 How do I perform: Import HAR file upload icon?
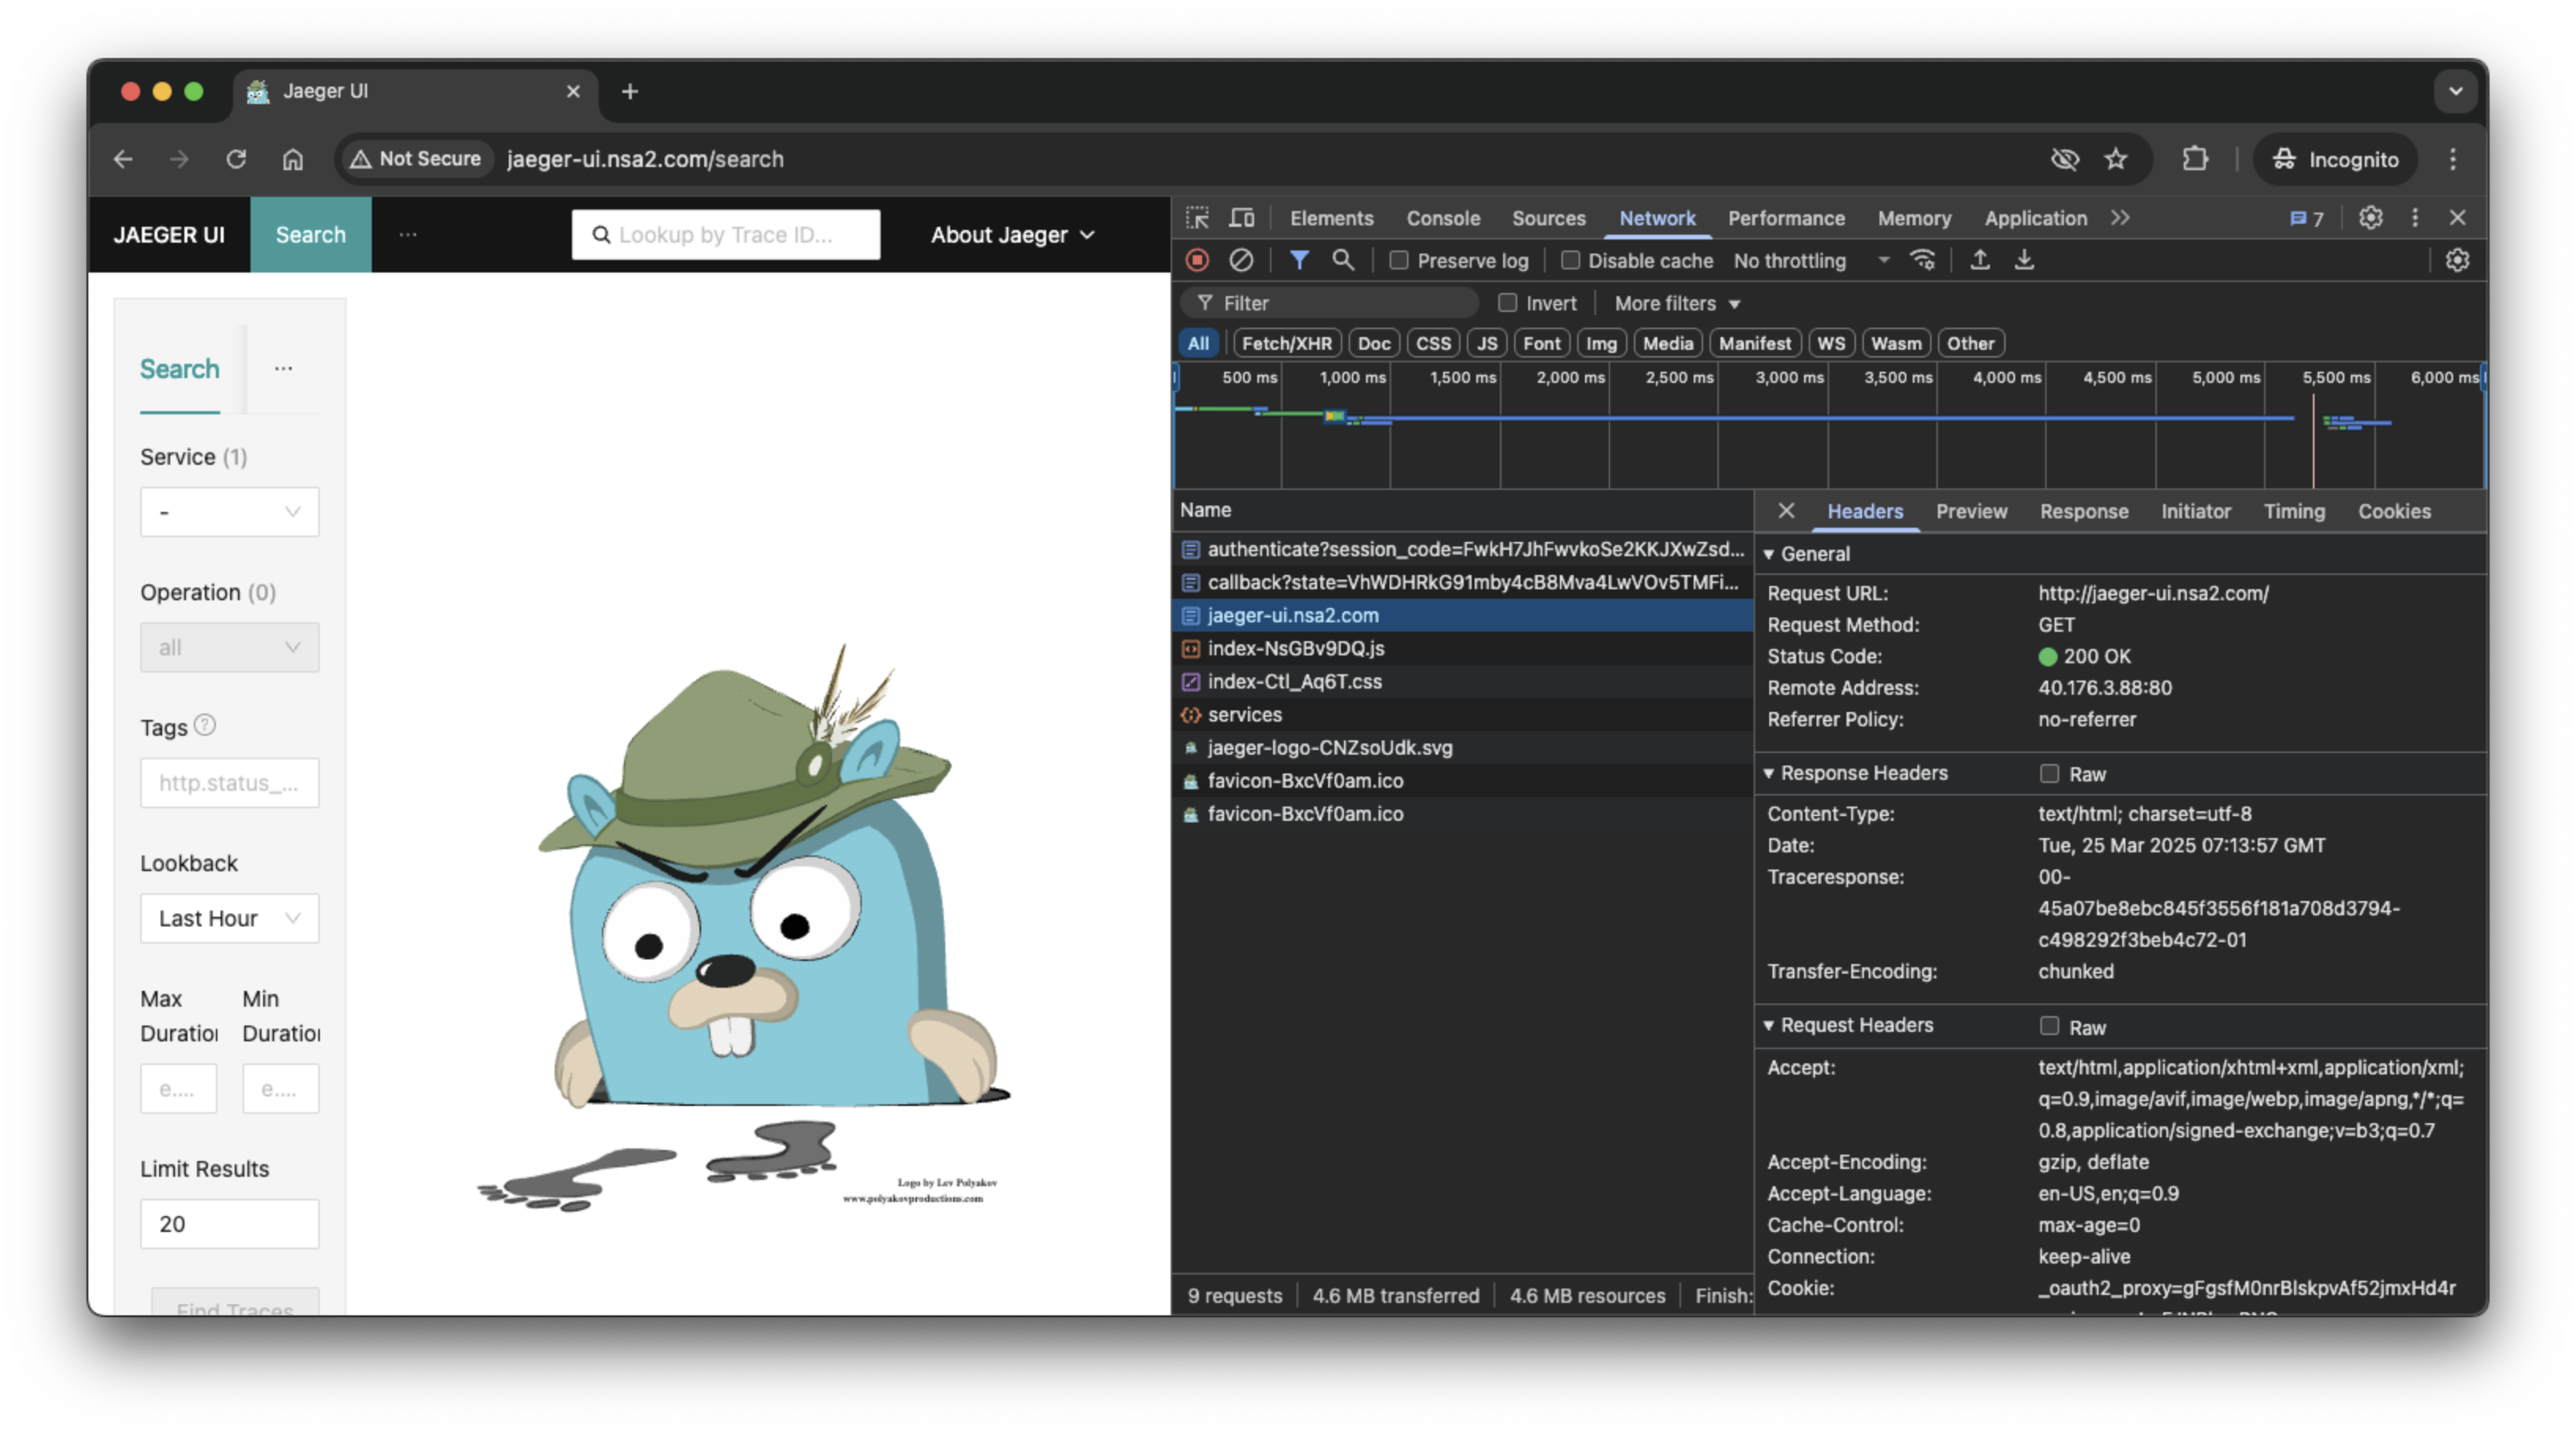[x=1979, y=260]
